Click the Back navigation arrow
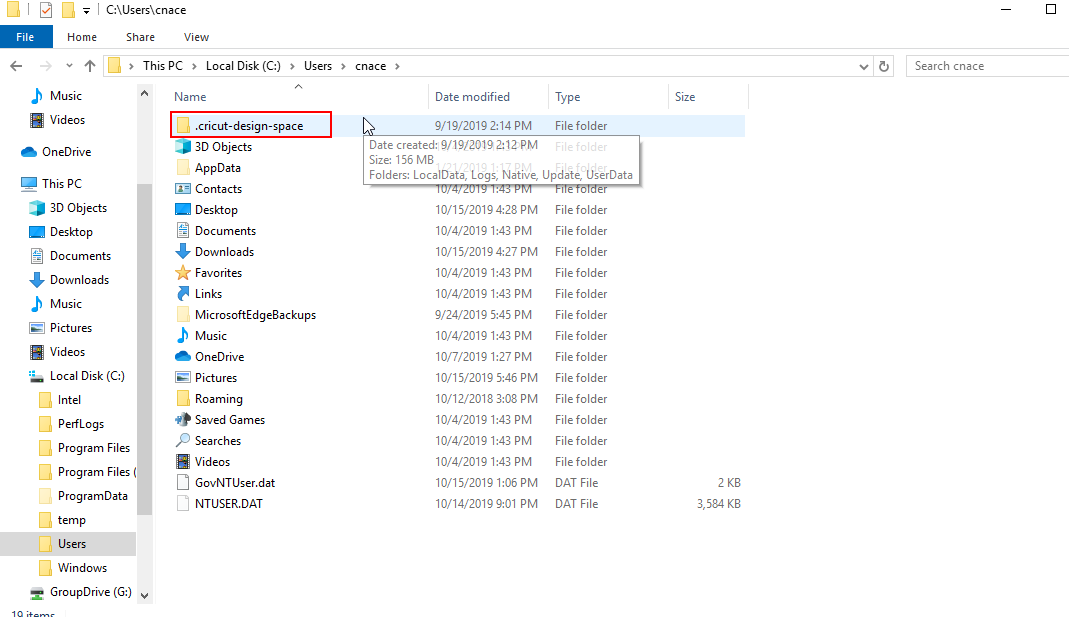The width and height of the screenshot is (1069, 617). pos(16,65)
